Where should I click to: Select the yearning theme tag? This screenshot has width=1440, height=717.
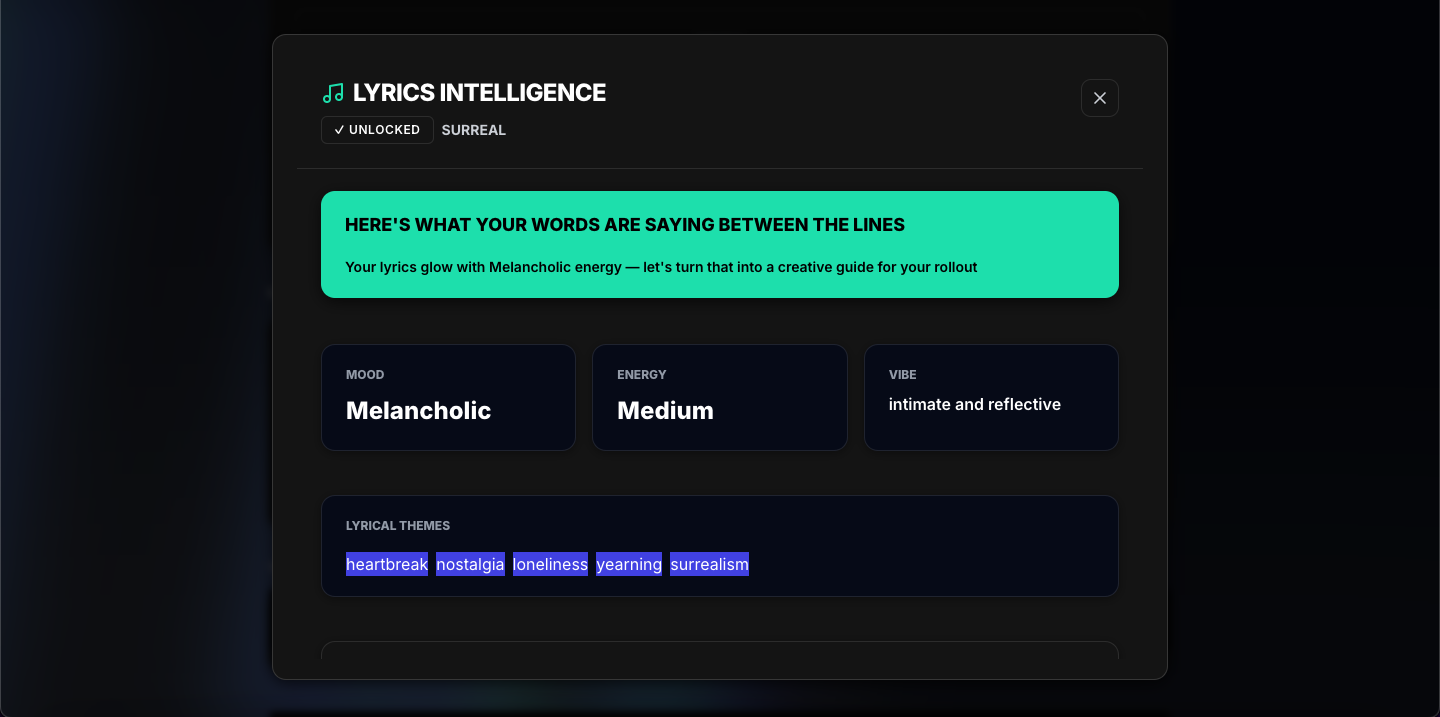point(629,564)
